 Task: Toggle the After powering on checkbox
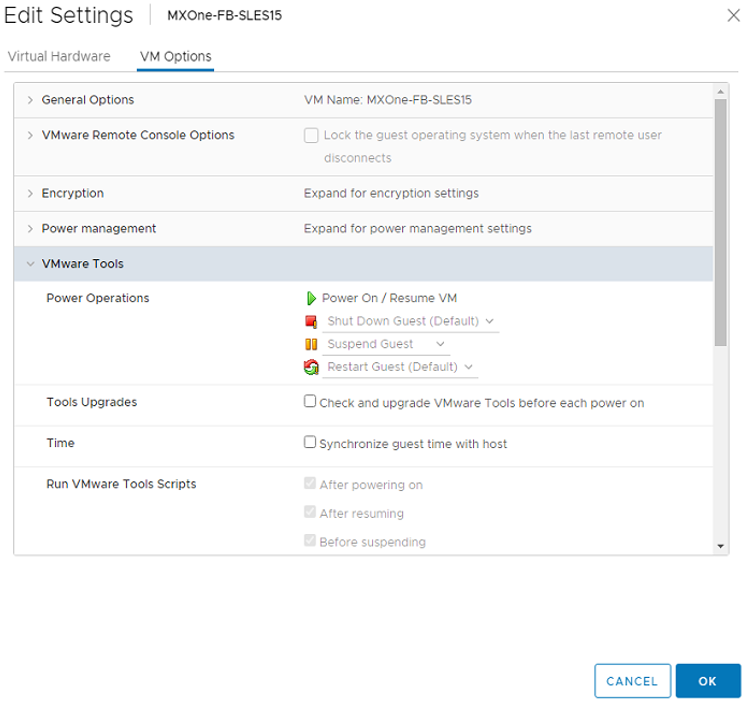[x=310, y=484]
